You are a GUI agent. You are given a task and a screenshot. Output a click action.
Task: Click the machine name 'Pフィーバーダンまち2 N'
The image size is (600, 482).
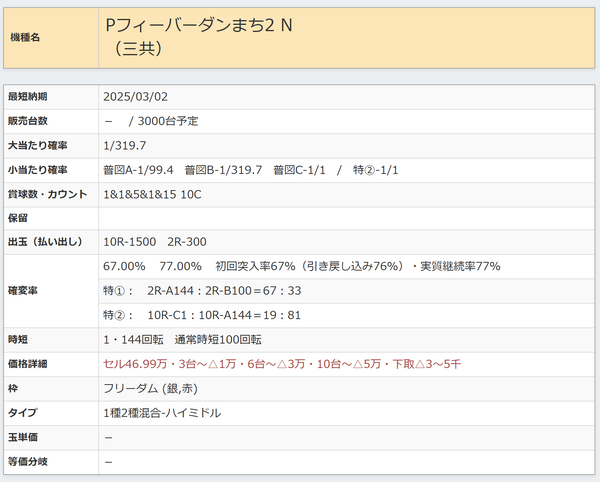199,25
